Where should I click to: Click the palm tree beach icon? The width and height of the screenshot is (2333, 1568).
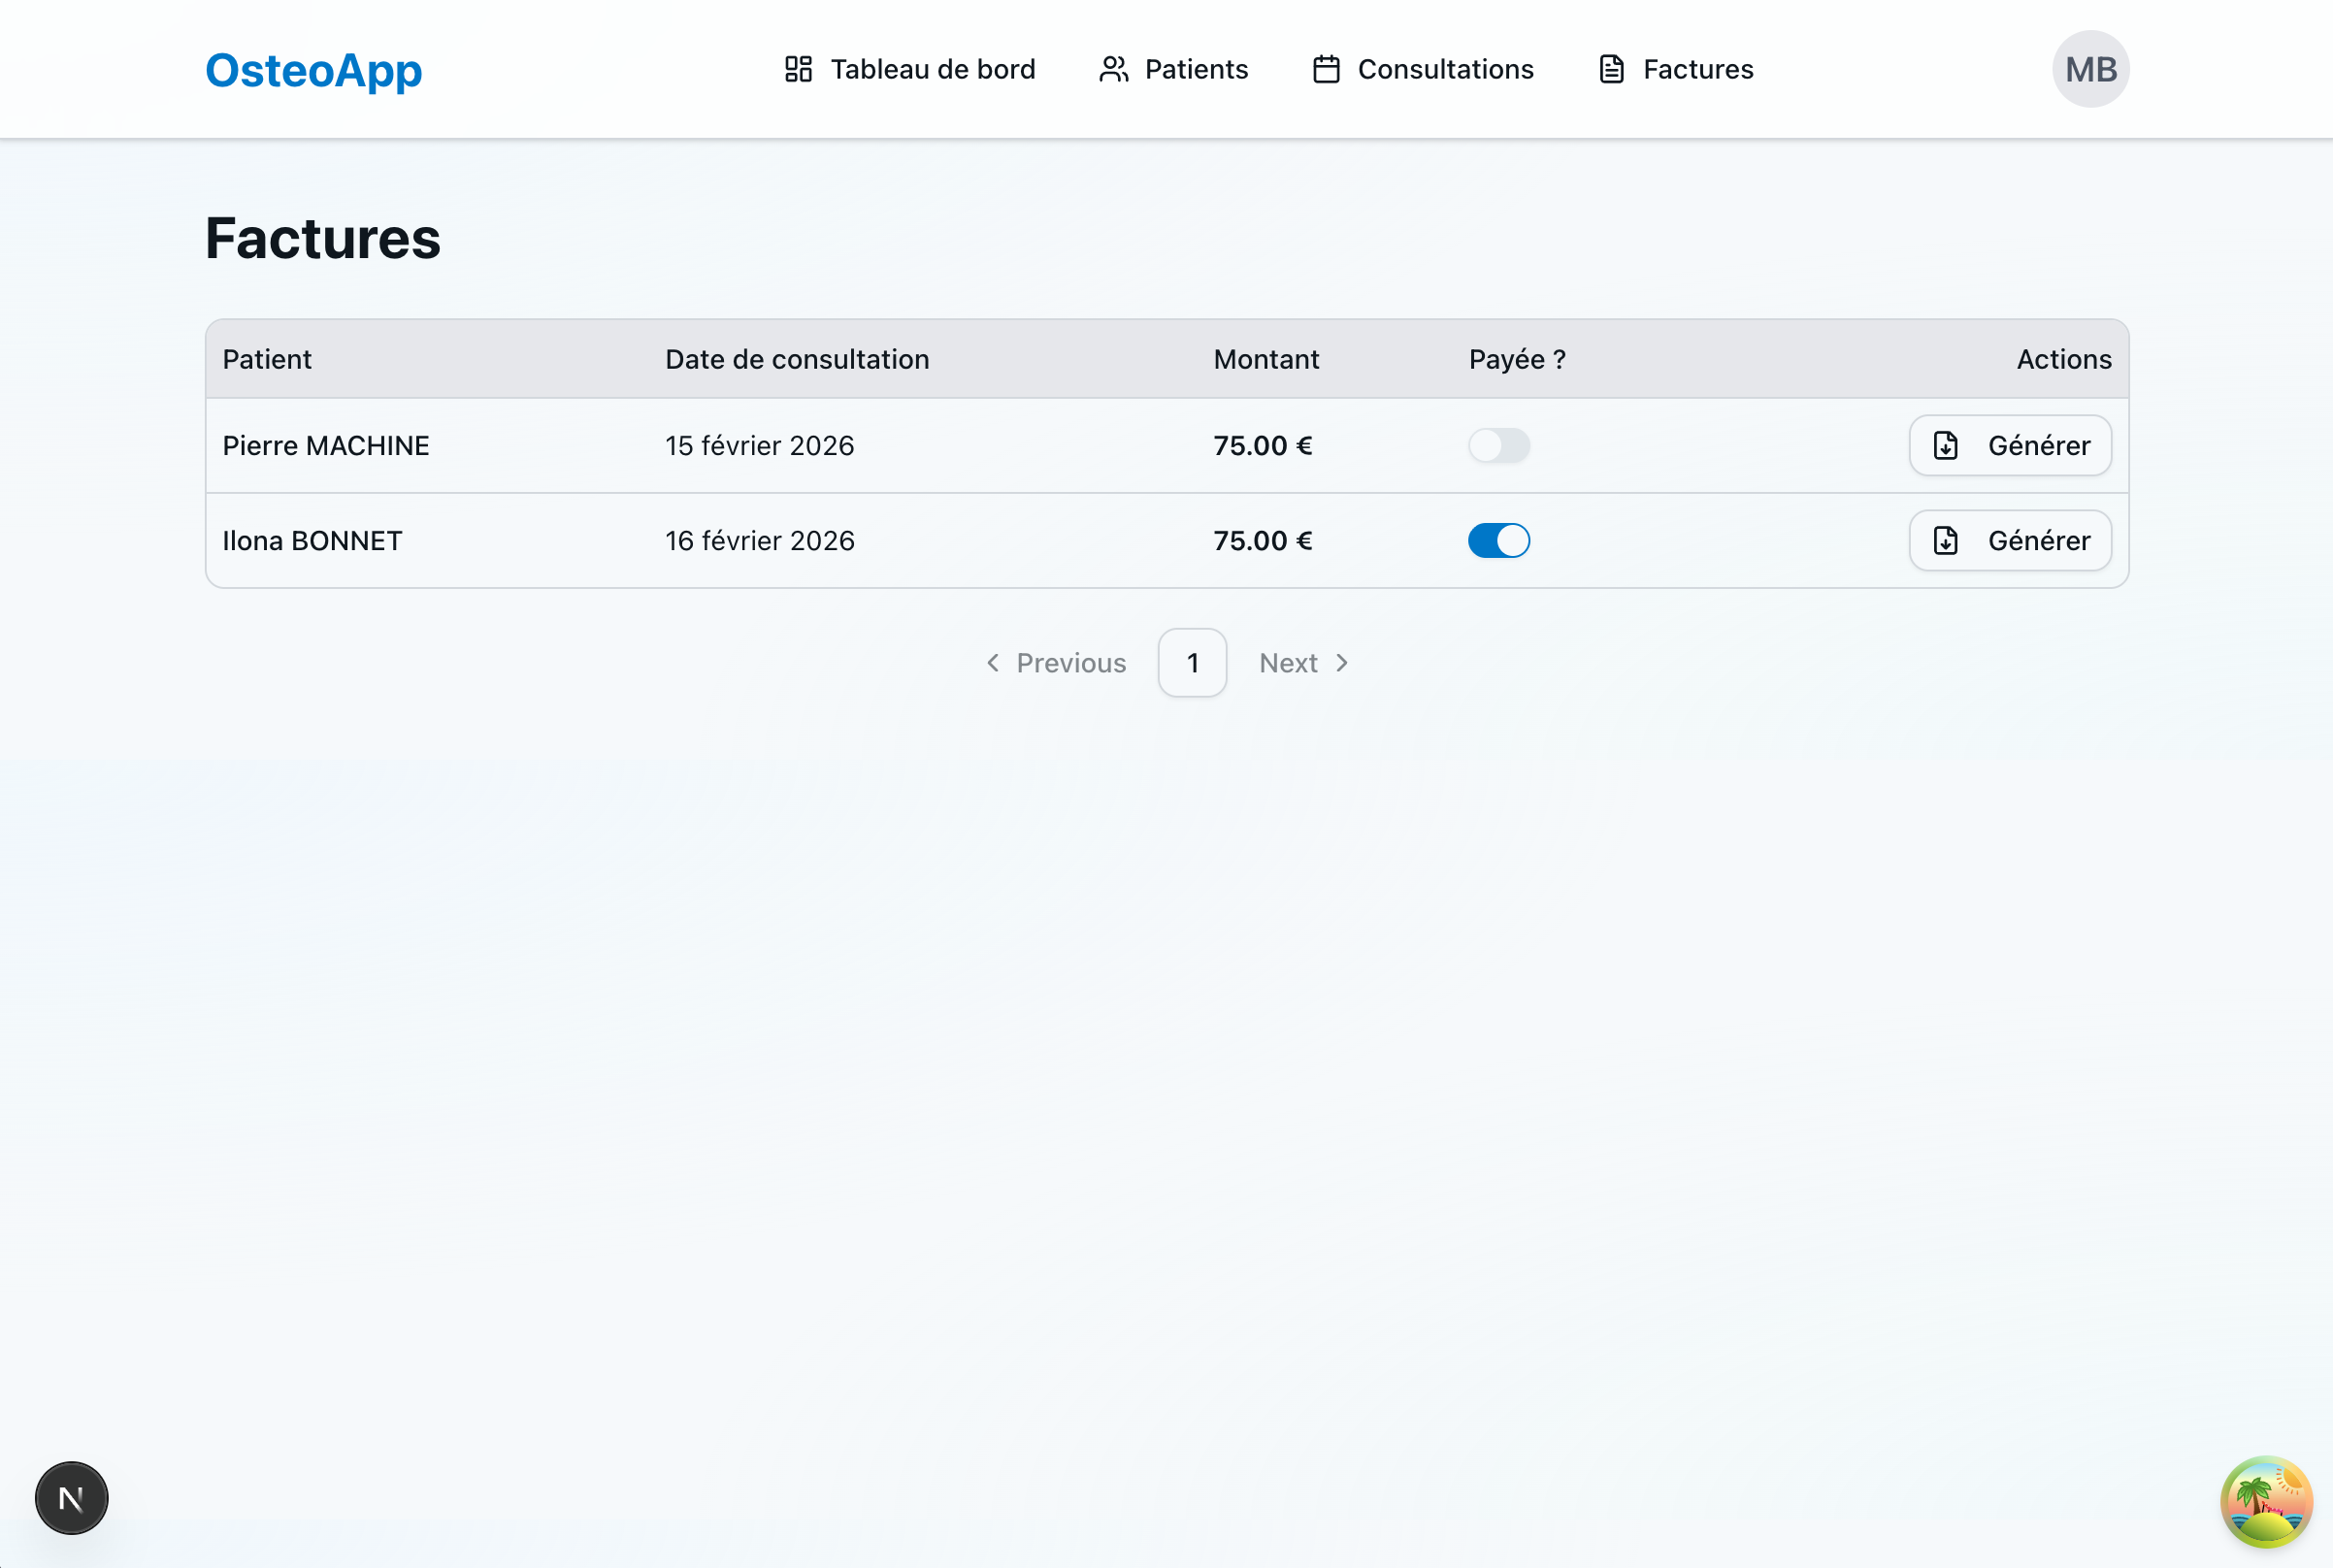click(2265, 1501)
